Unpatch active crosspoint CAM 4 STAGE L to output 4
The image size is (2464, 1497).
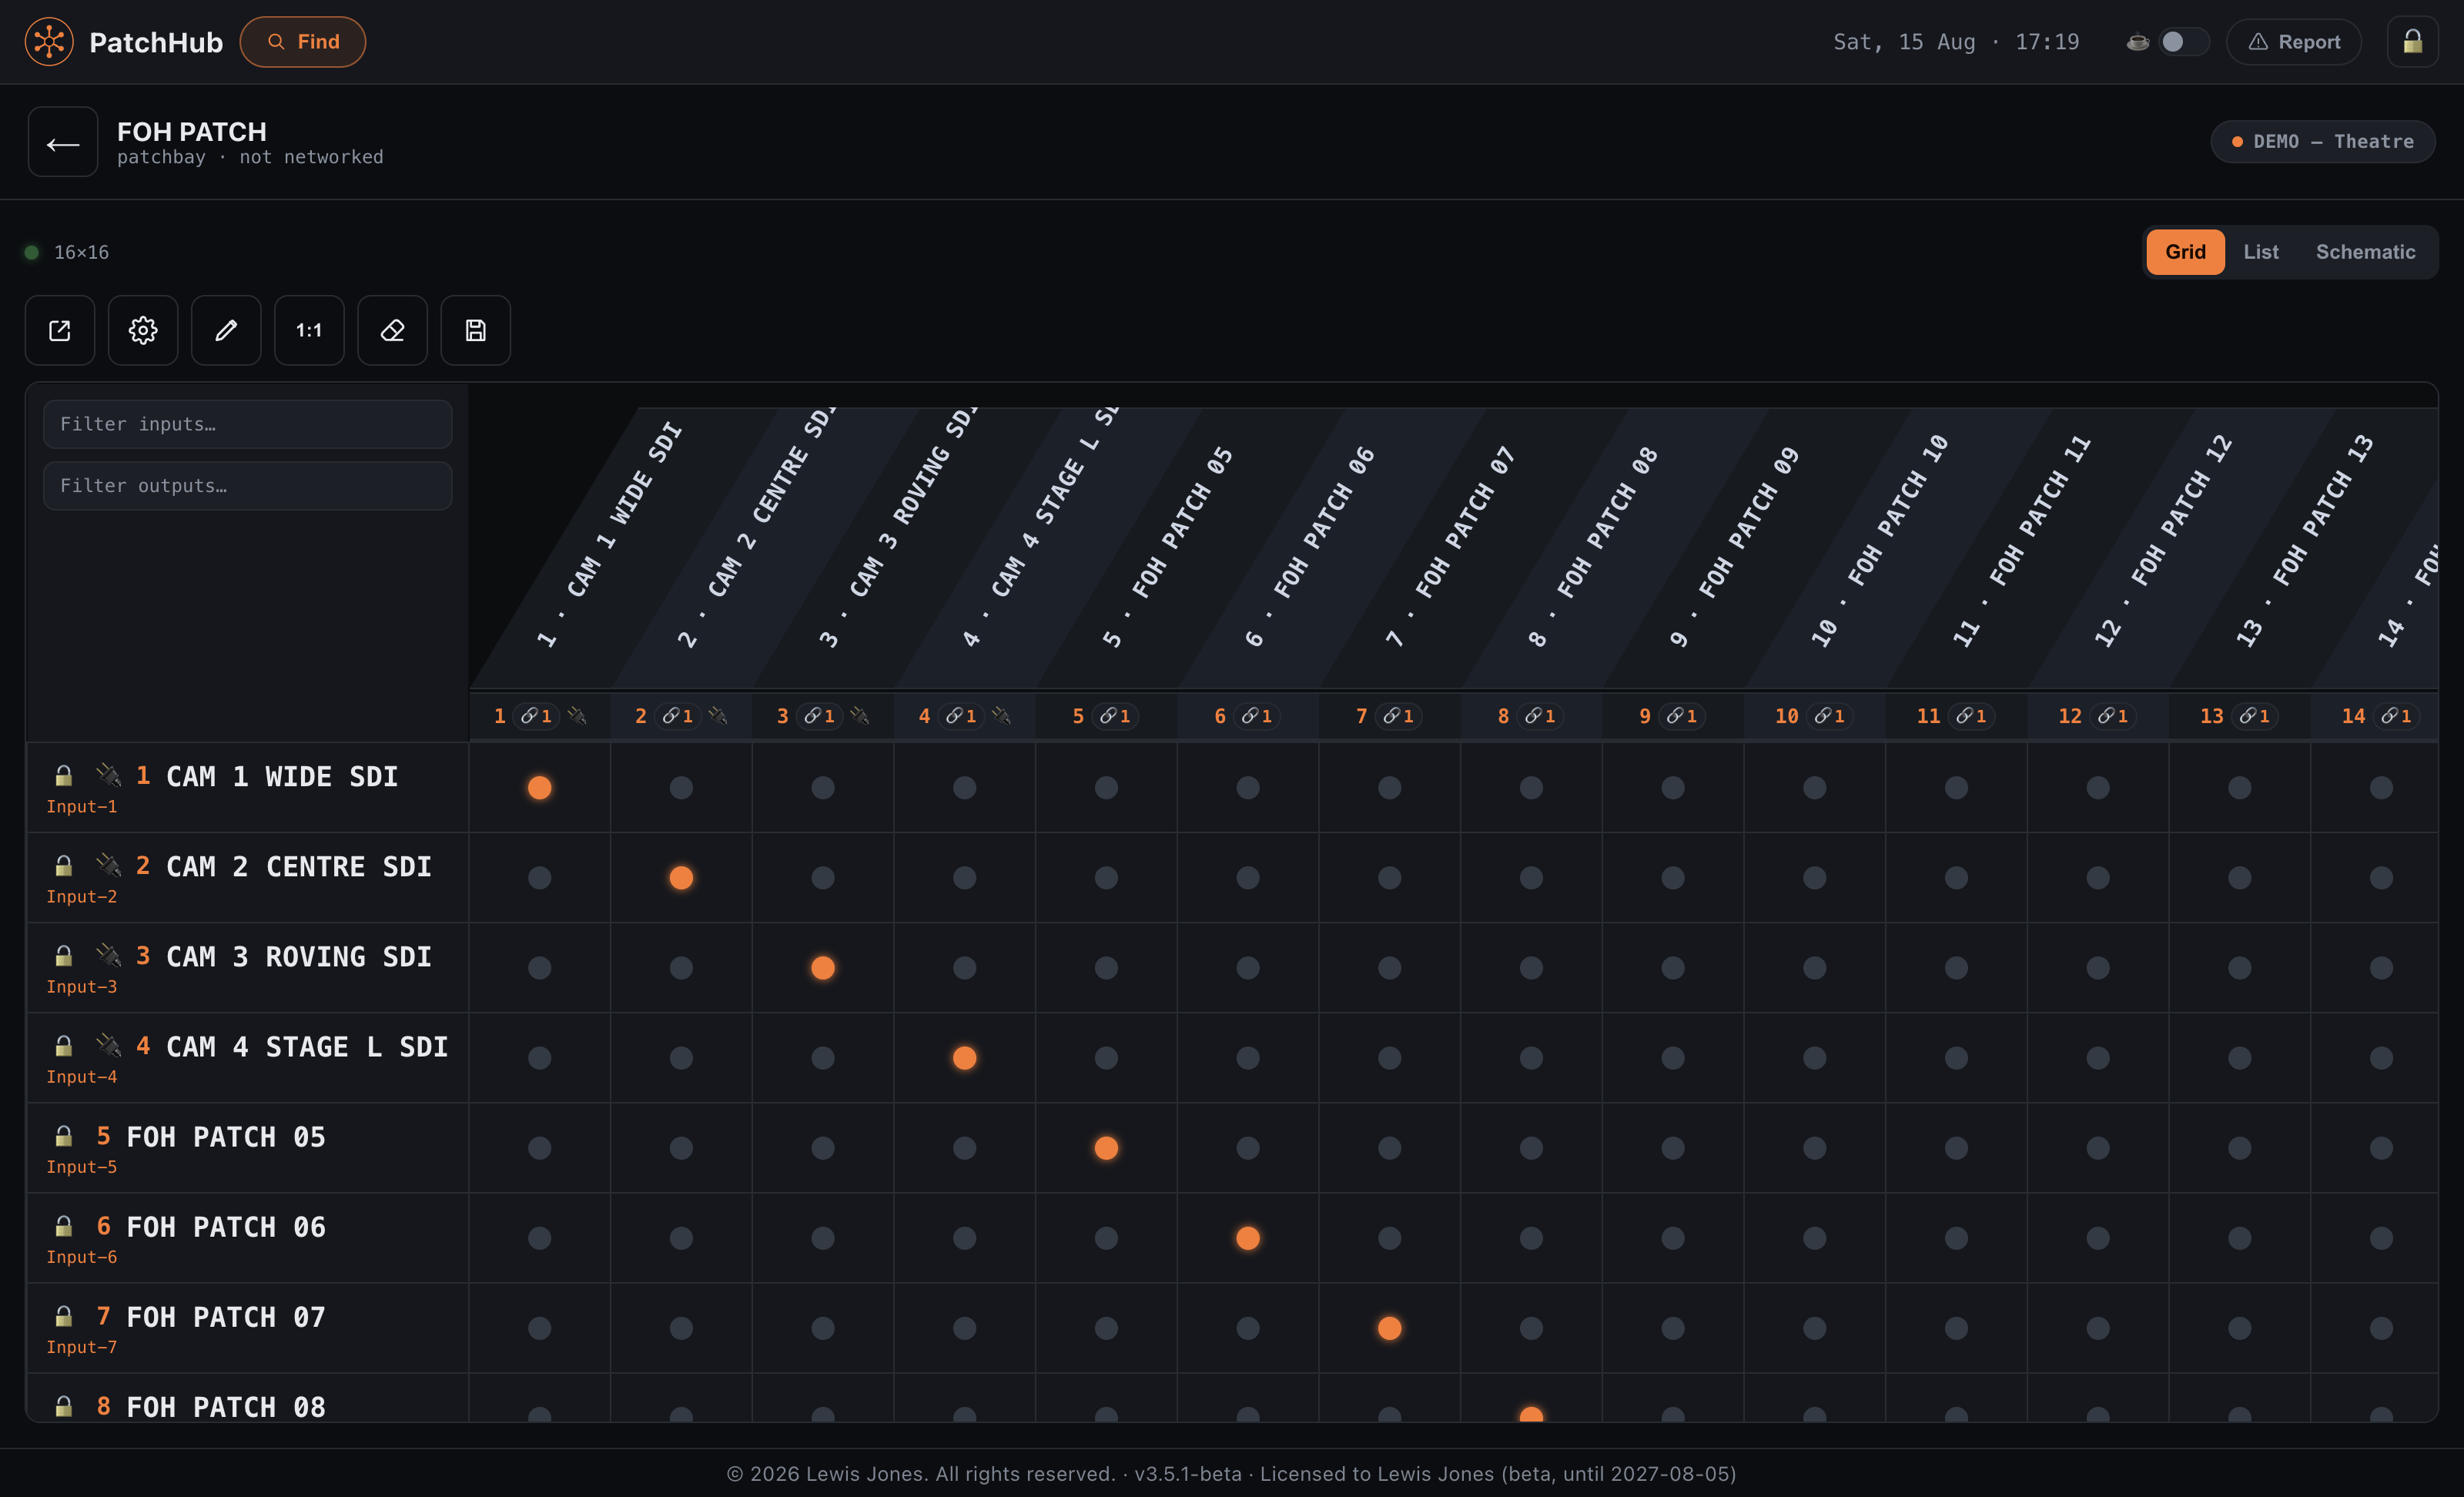(965, 1058)
